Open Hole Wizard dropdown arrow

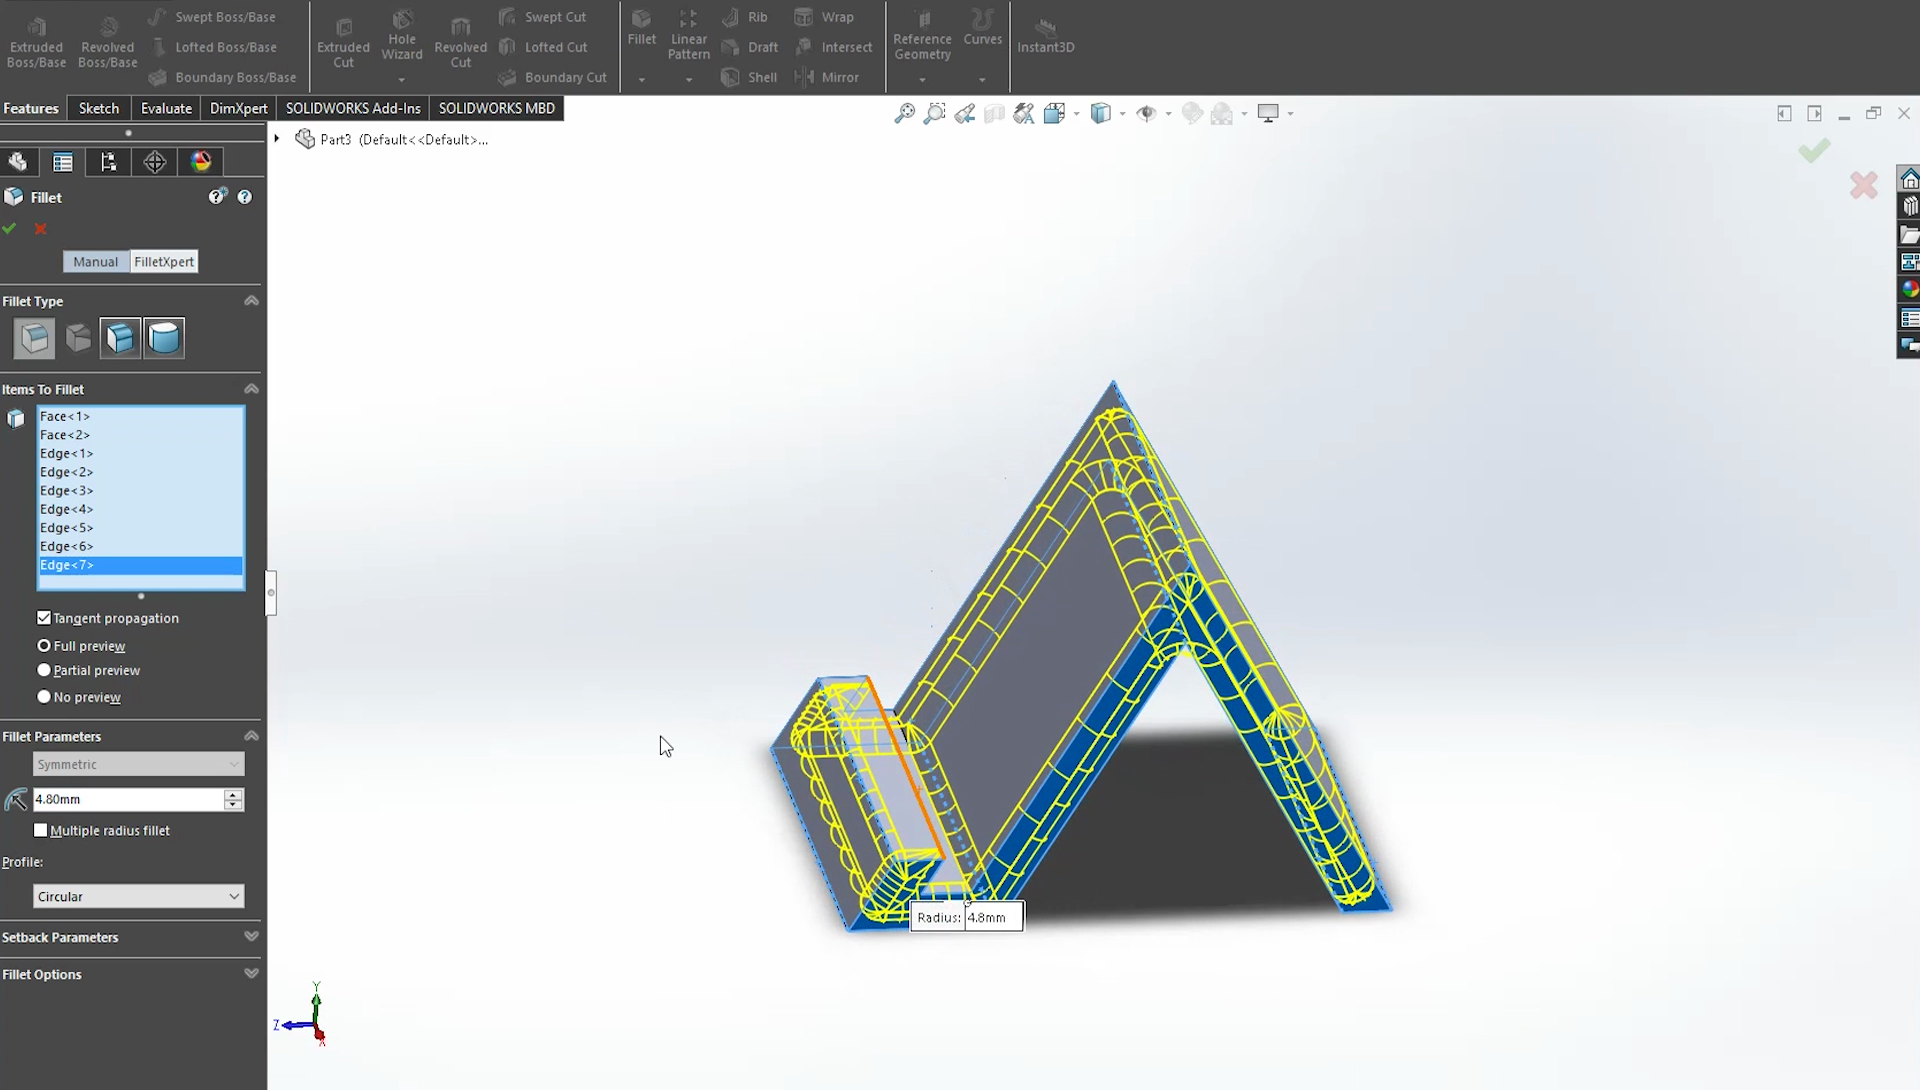coord(401,80)
